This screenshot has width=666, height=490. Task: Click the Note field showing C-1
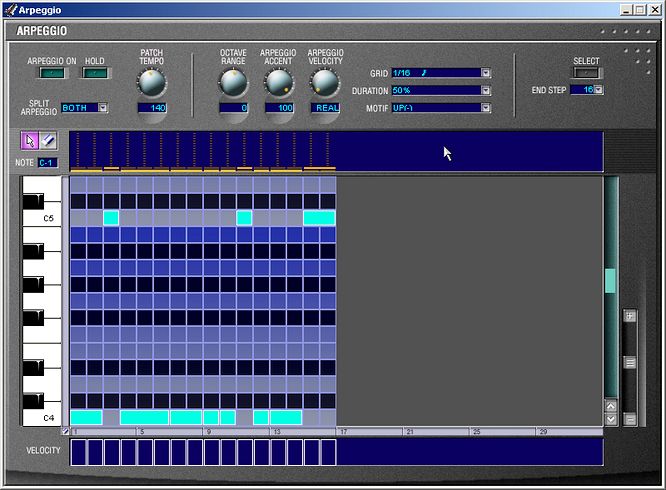click(x=47, y=163)
